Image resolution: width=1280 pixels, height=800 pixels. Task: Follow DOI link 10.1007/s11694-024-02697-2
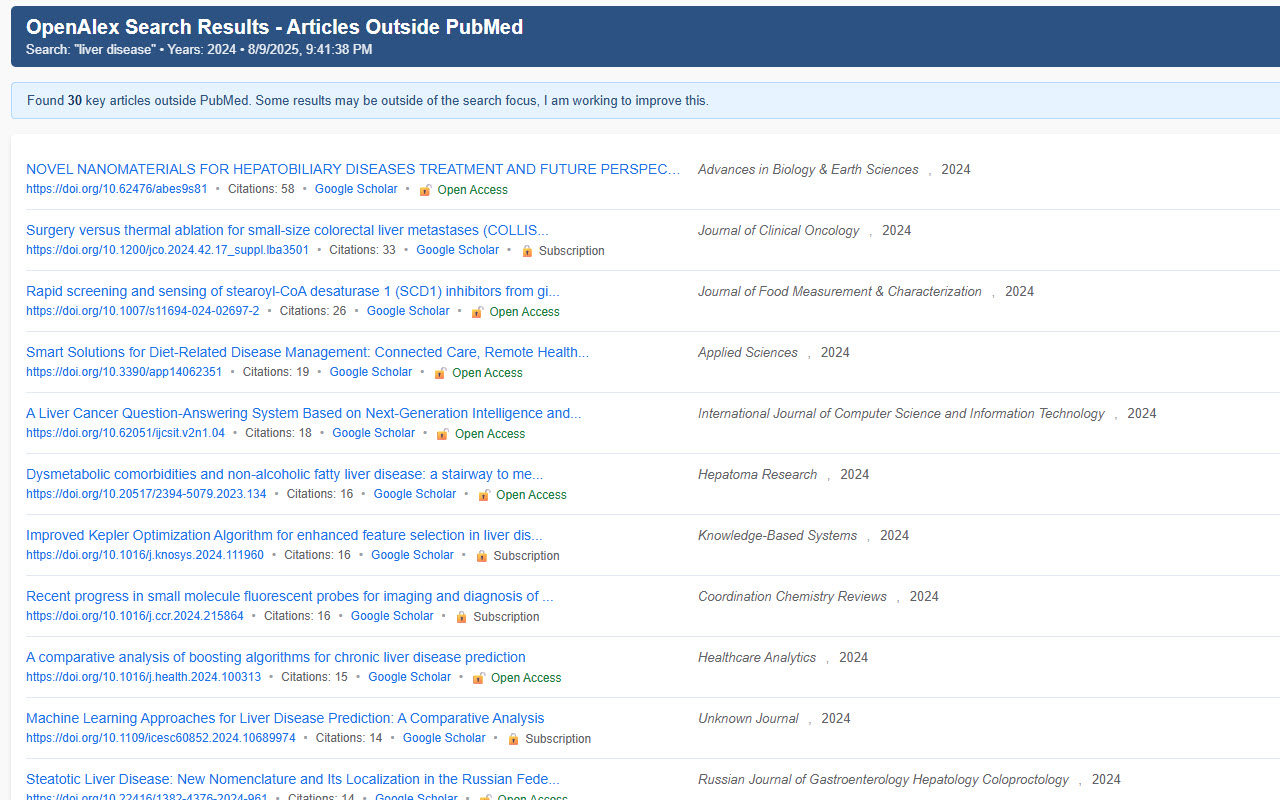tap(143, 311)
